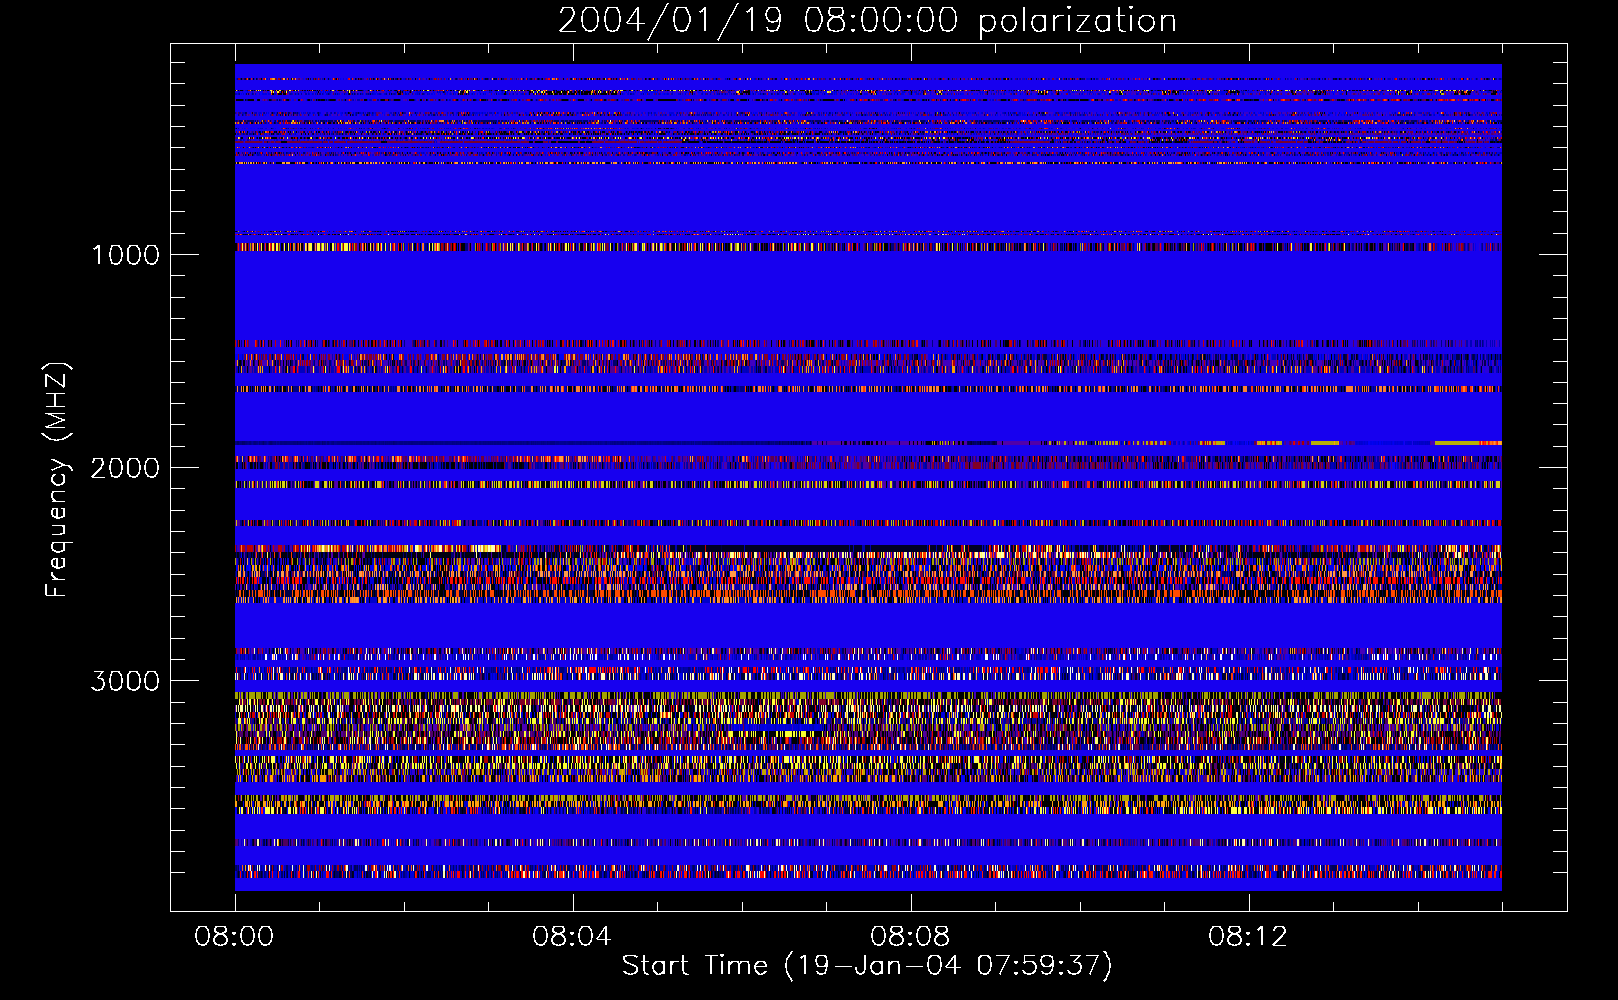The height and width of the screenshot is (1000, 1618).
Task: Select the 'Frequency (MHZ)' y-axis label
Action: pyautogui.click(x=57, y=480)
